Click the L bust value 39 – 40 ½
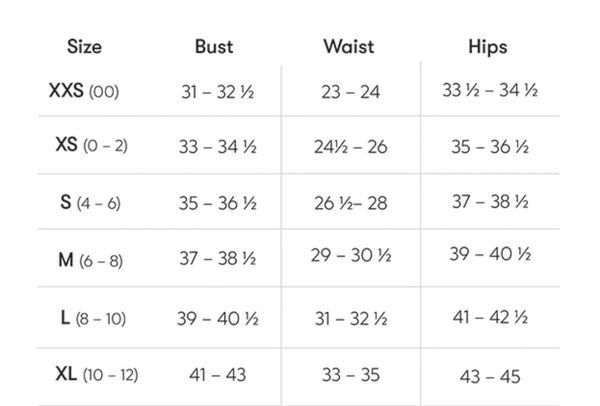 (218, 319)
